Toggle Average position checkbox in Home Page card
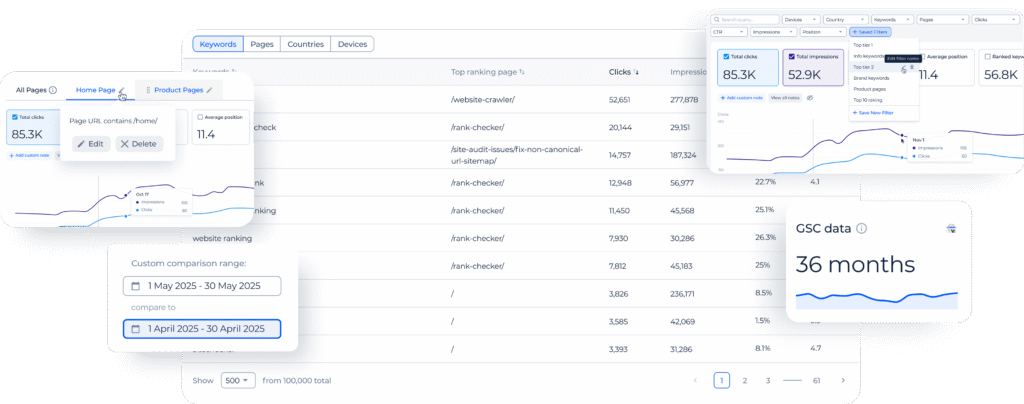The image size is (1024, 404). tap(200, 117)
